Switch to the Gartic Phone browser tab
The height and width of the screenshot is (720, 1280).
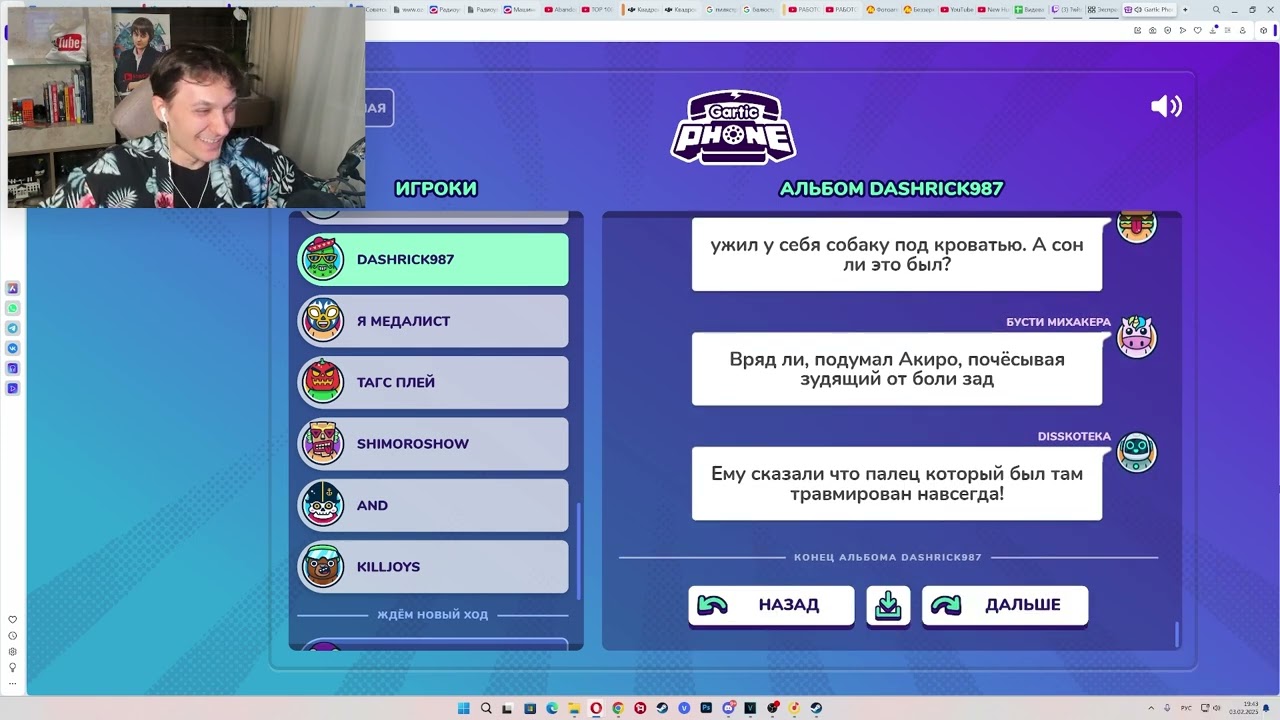click(x=1147, y=10)
